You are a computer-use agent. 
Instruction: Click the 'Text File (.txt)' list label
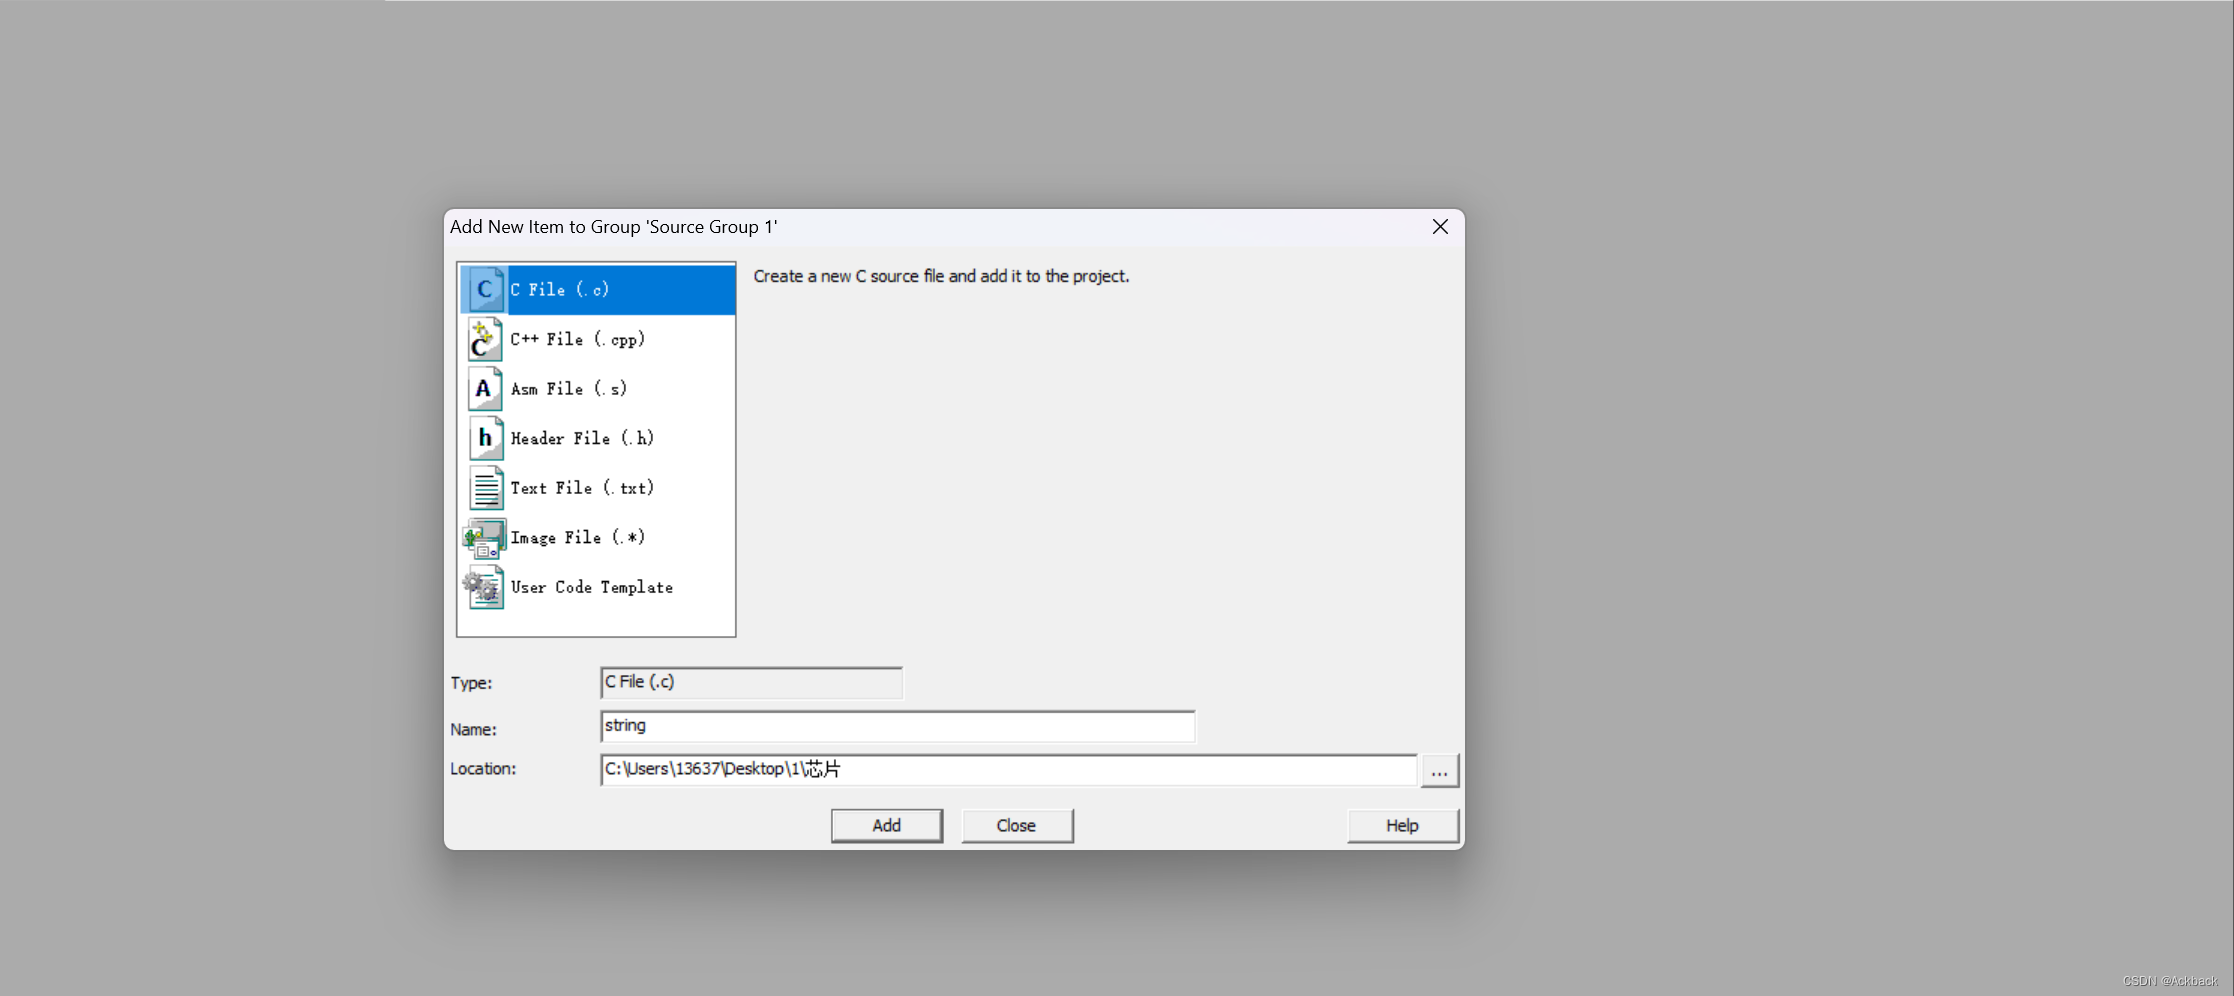coord(582,488)
